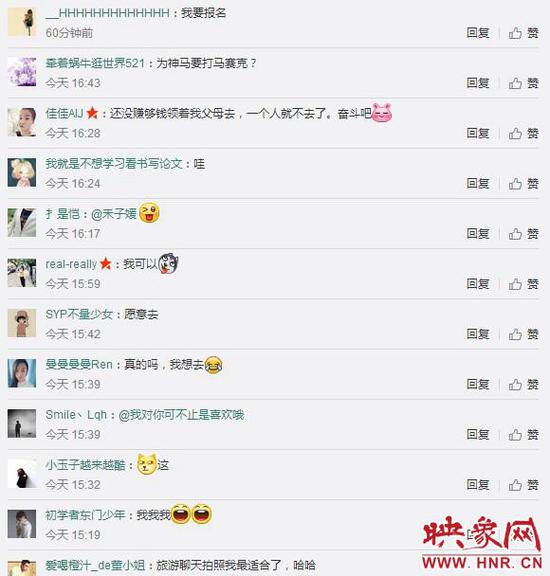Image resolution: width=550 pixels, height=576 pixels.
Task: Click thumbs-up for SYP不是少女's comment
Action: pos(524,335)
